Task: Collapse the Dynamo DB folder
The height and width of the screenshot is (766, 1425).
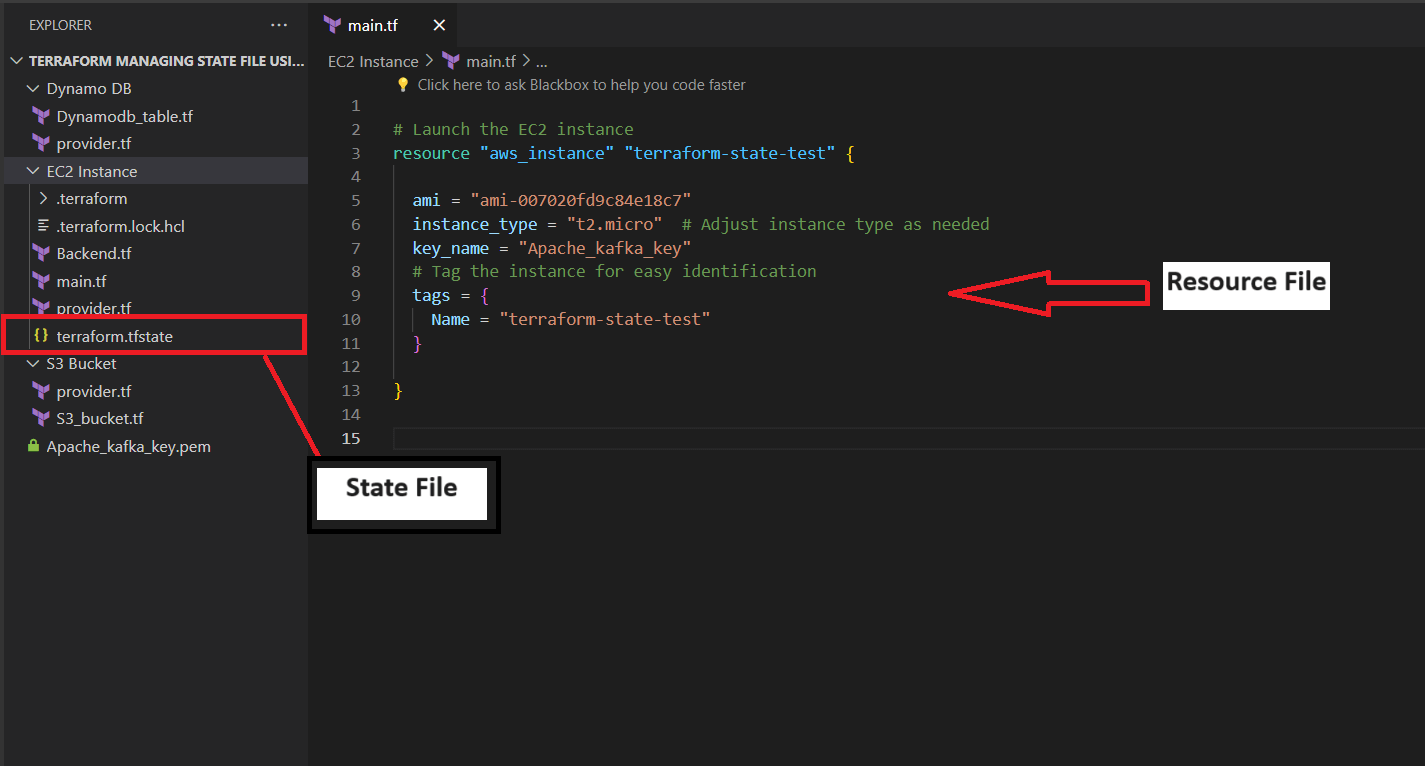Action: pos(33,89)
